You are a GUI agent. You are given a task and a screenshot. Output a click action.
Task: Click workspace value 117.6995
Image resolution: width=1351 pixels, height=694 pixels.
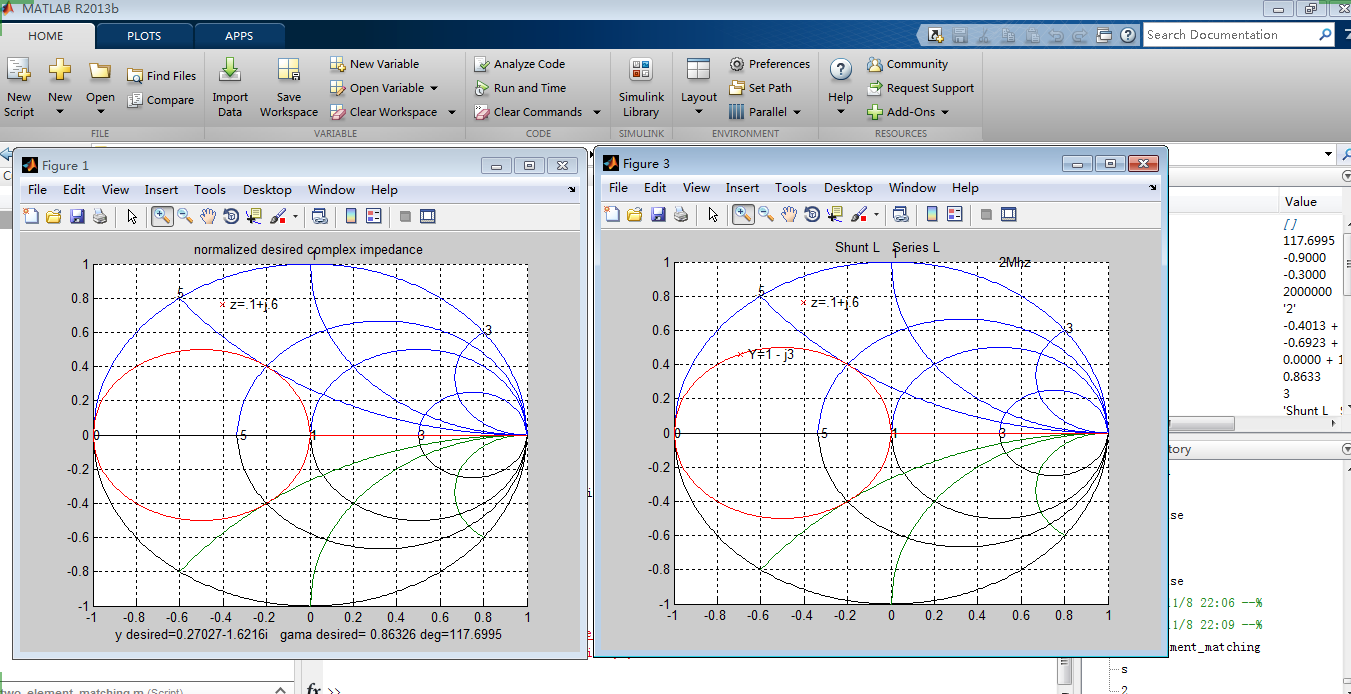pos(1309,241)
